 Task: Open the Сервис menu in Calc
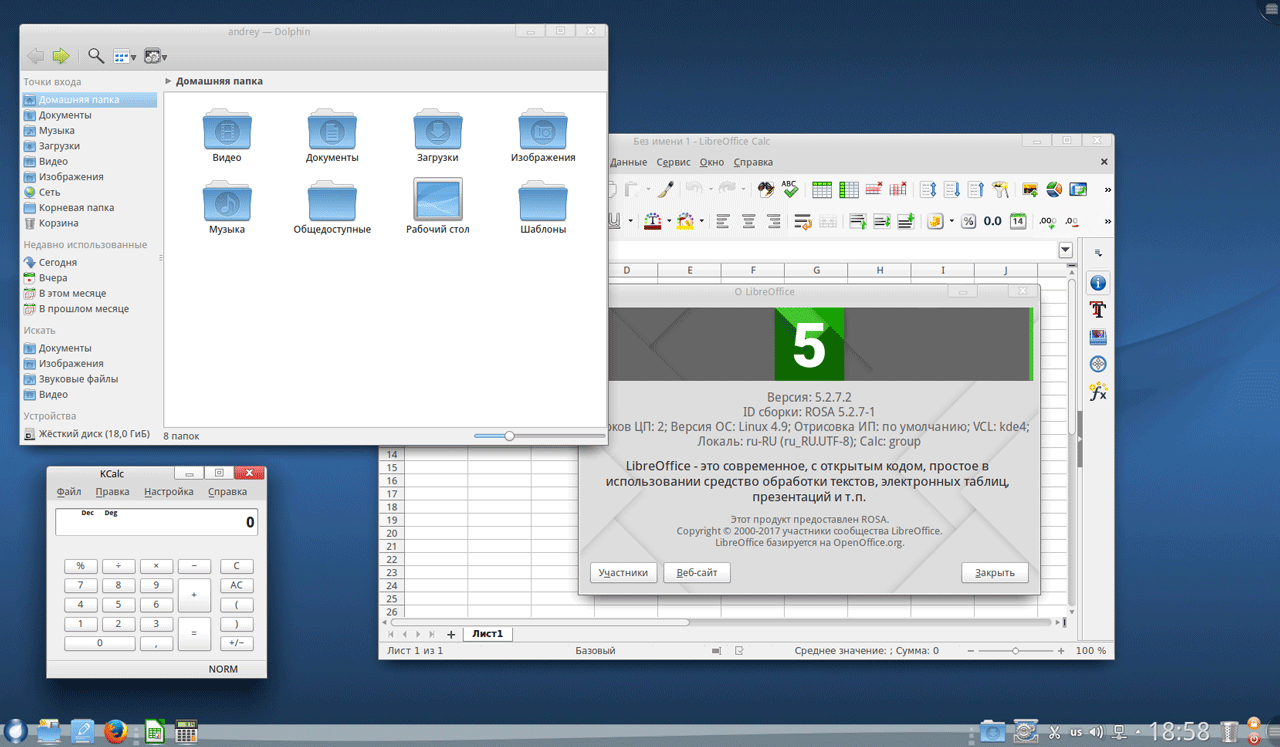(673, 162)
